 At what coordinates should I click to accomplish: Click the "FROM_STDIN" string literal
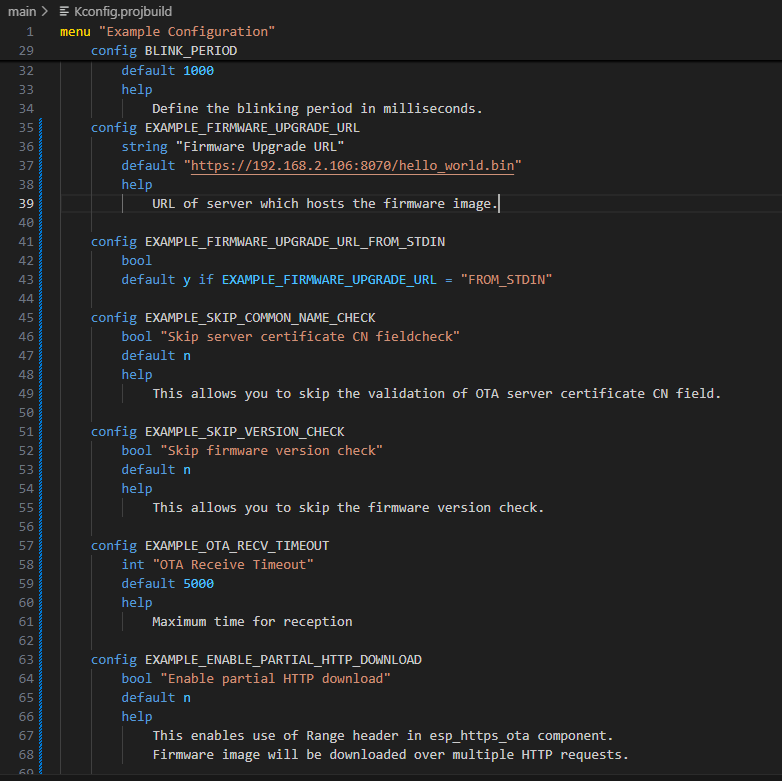tap(506, 280)
